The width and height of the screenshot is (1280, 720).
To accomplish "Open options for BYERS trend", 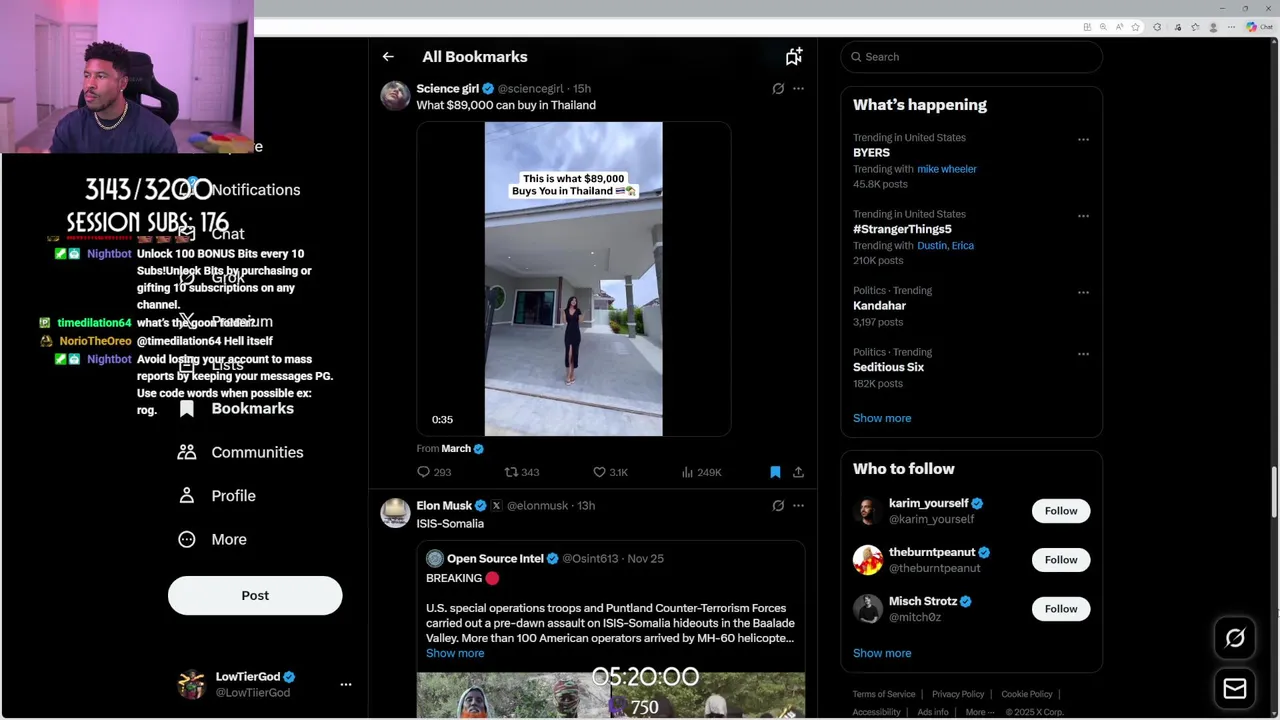I will [1083, 140].
